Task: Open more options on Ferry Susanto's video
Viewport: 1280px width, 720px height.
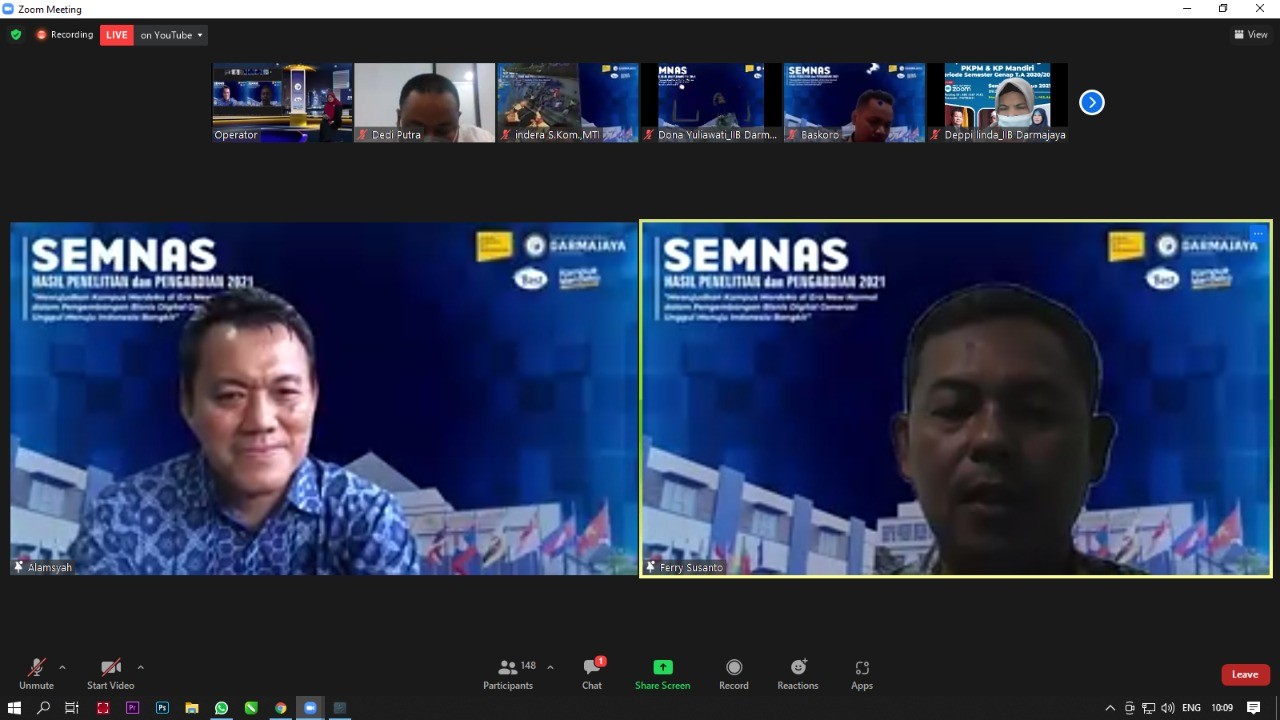Action: pyautogui.click(x=1258, y=234)
